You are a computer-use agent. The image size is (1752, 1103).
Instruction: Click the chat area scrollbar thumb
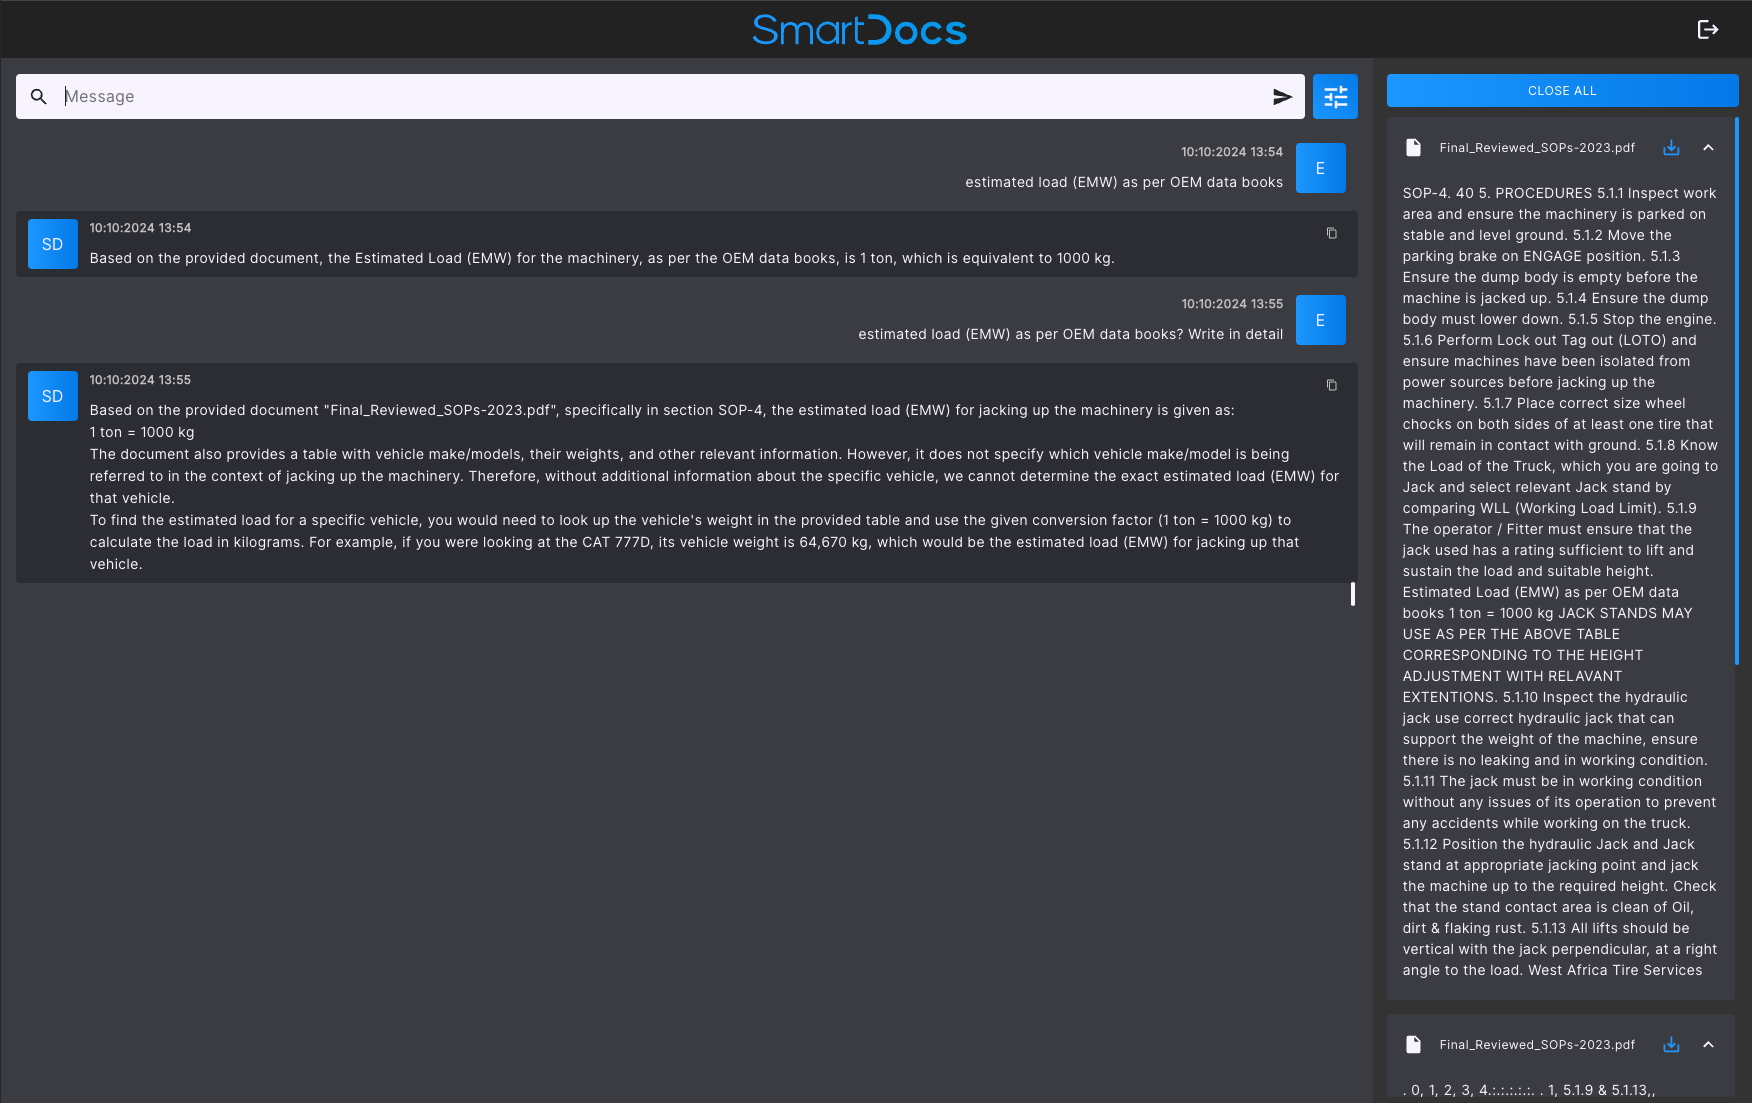(1352, 594)
